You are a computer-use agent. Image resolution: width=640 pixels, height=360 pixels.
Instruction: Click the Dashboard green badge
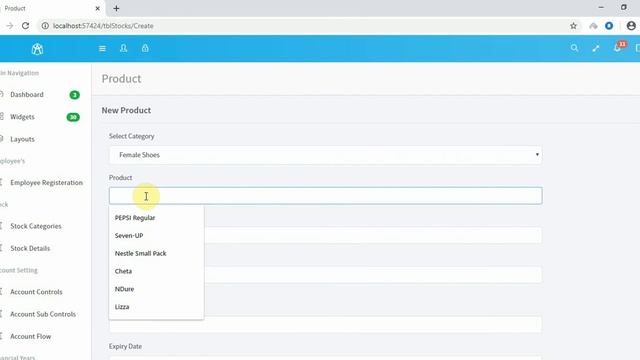[74, 95]
